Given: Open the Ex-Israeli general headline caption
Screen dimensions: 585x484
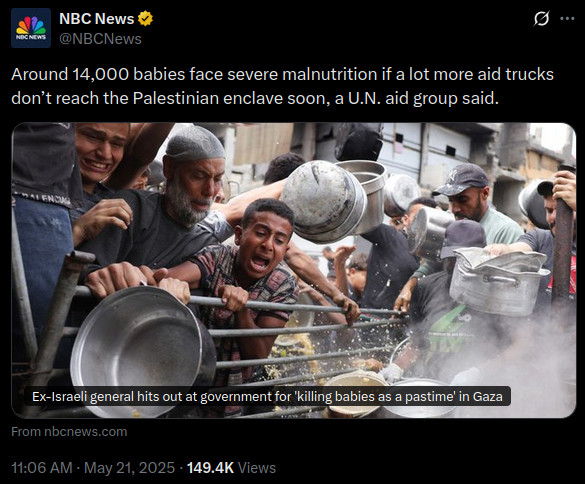Looking at the screenshot, I should (x=267, y=396).
